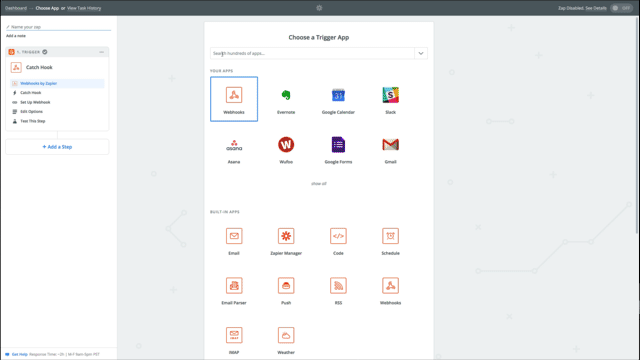Viewport: 640px width, 360px height.
Task: Click the Catch Hook webhook icon in sidebar
Action: [16, 67]
